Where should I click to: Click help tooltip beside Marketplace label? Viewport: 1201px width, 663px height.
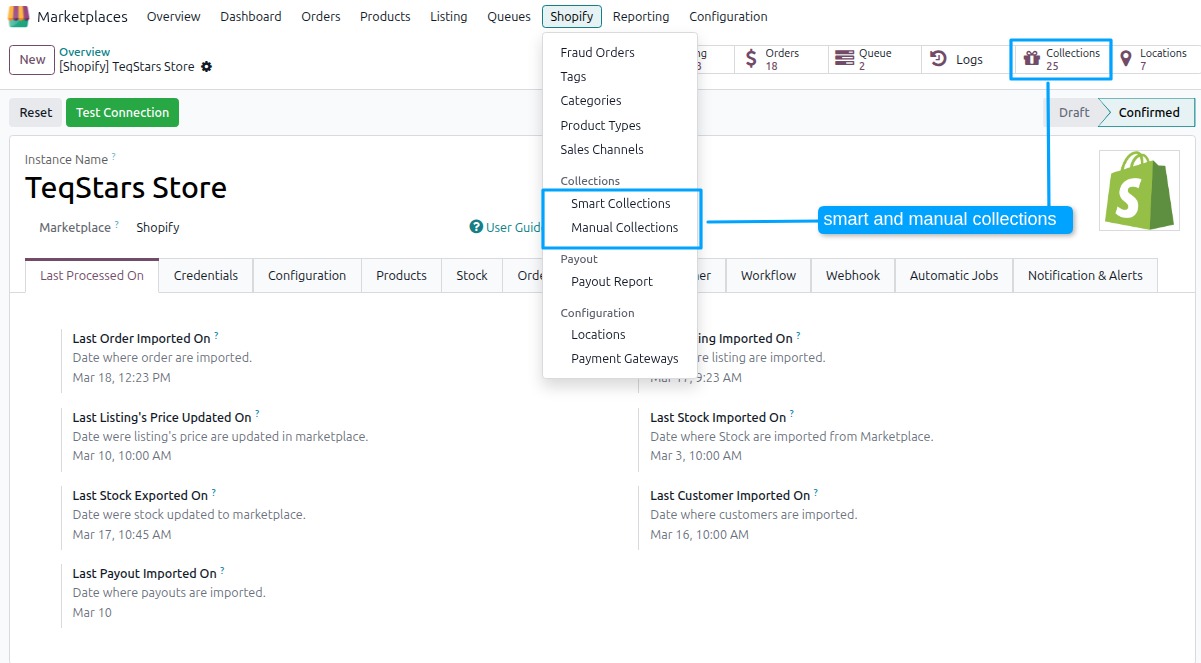(116, 224)
